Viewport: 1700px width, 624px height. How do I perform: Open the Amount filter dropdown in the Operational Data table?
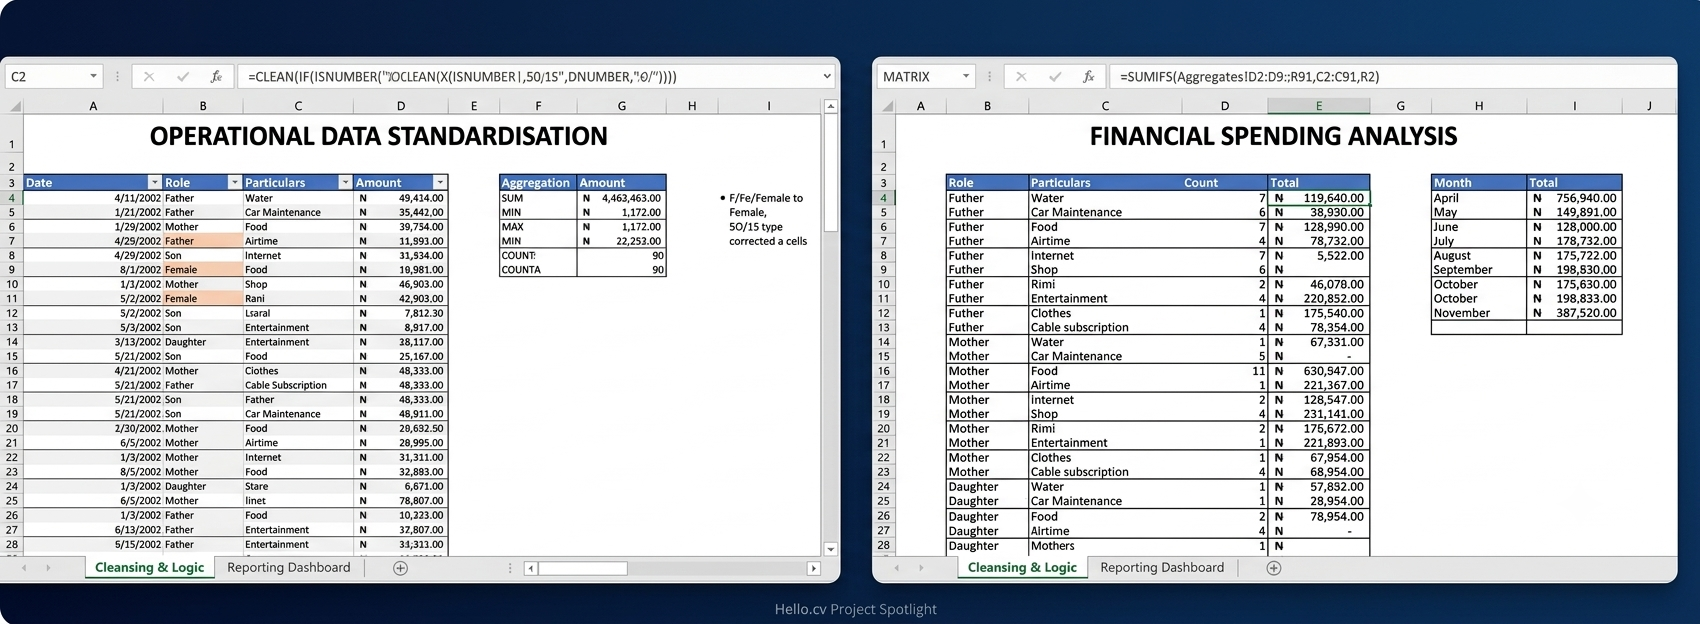point(439,183)
